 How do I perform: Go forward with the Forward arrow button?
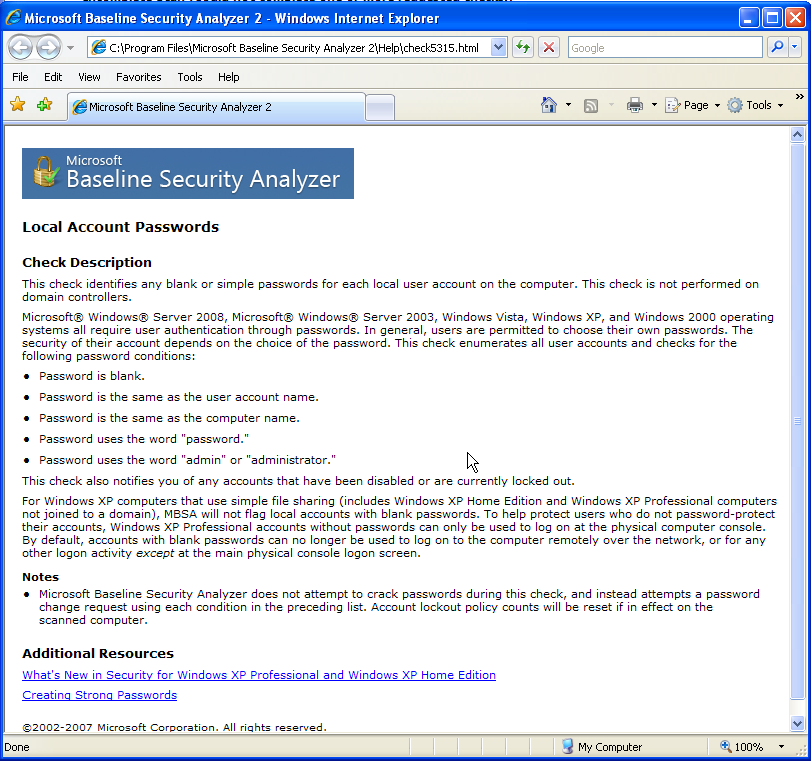(x=49, y=48)
